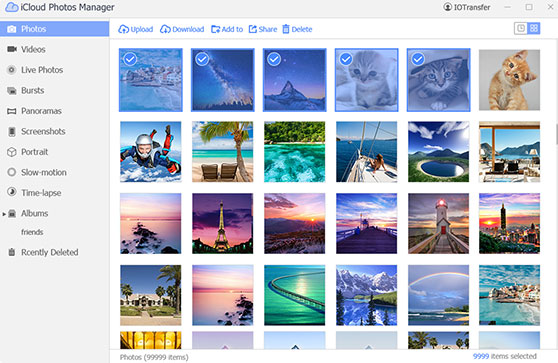558x363 pixels.
Task: Select the orange kitten photo thumbnail
Action: point(509,80)
